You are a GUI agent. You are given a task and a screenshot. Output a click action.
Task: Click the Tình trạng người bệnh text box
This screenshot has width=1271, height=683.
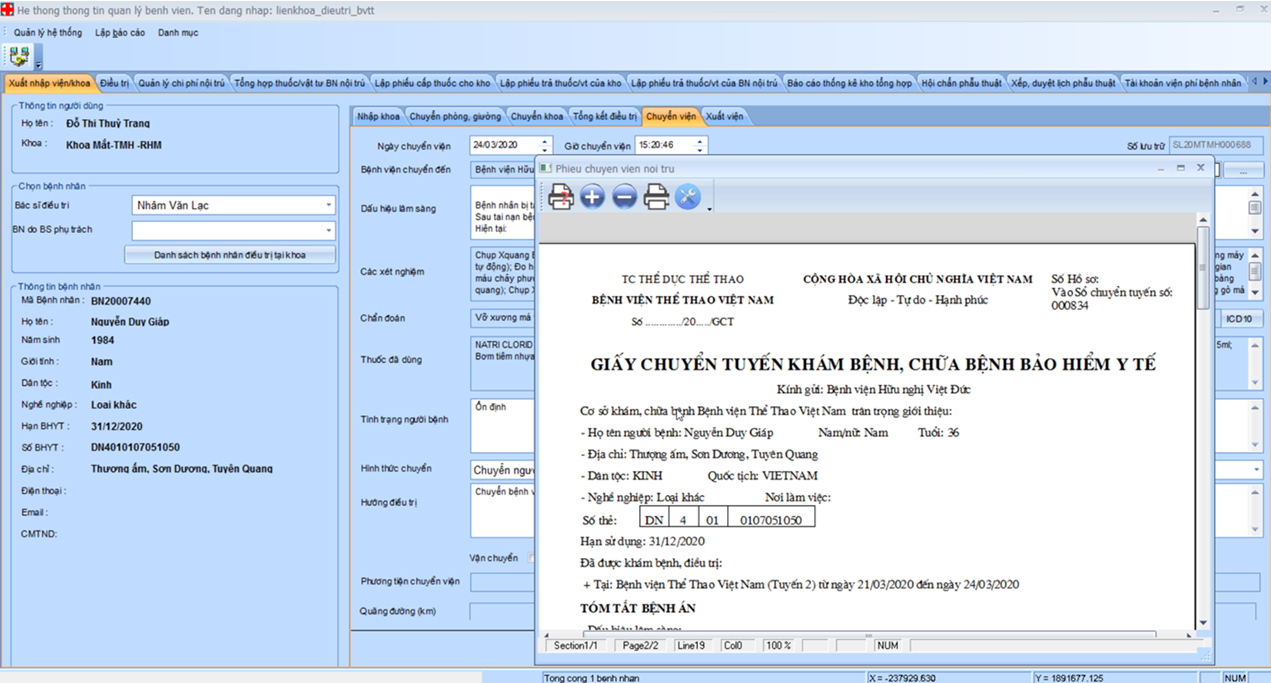point(502,426)
